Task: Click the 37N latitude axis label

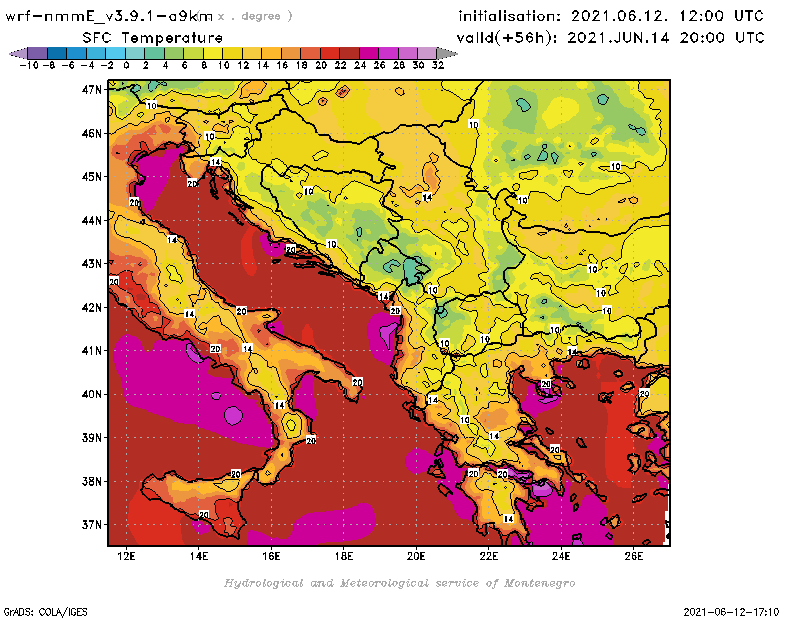Action: pyautogui.click(x=92, y=525)
